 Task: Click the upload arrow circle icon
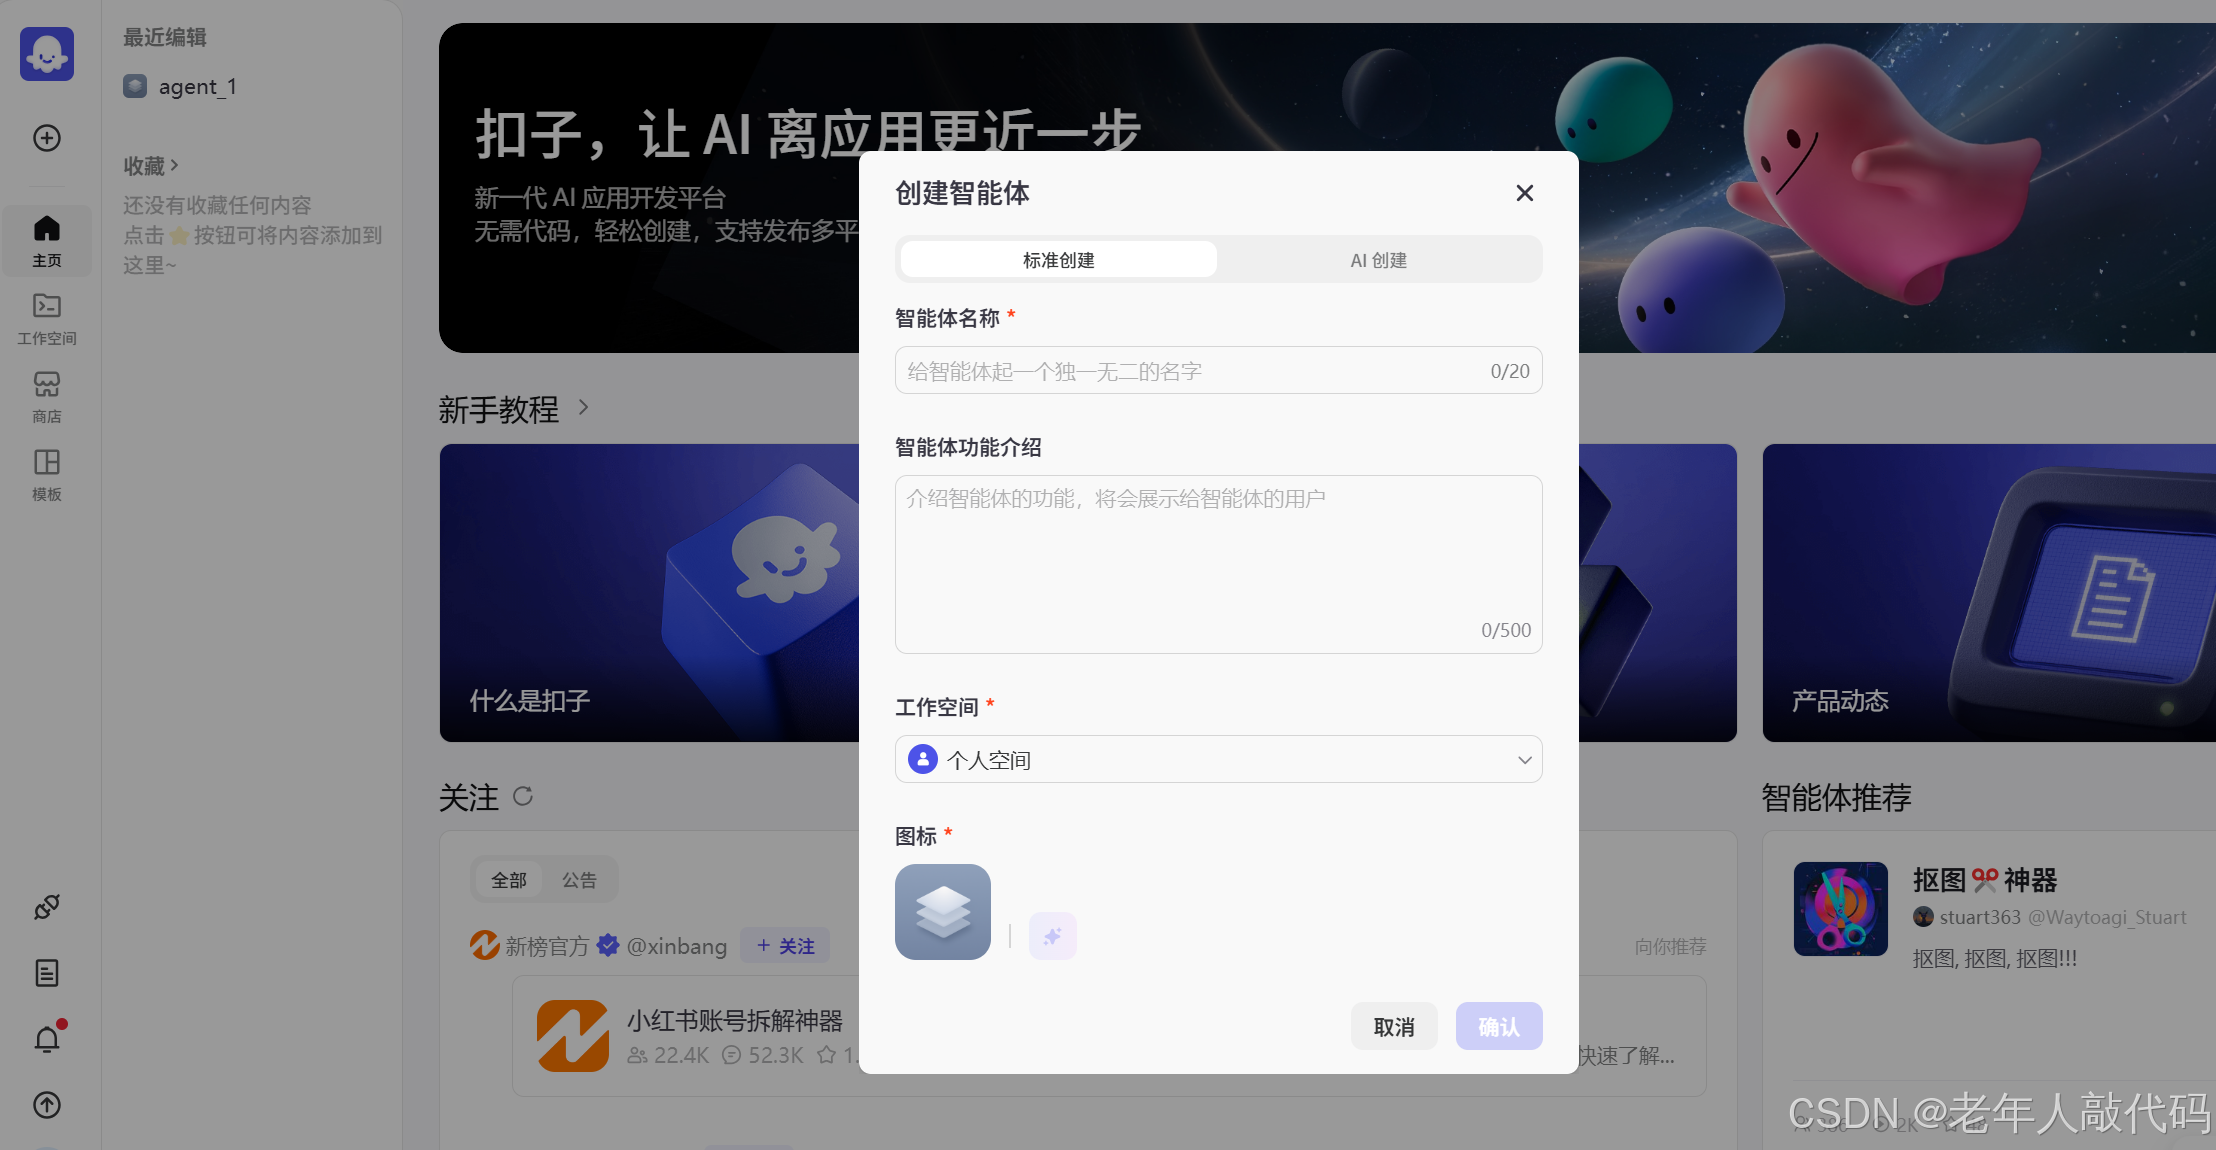[47, 1105]
